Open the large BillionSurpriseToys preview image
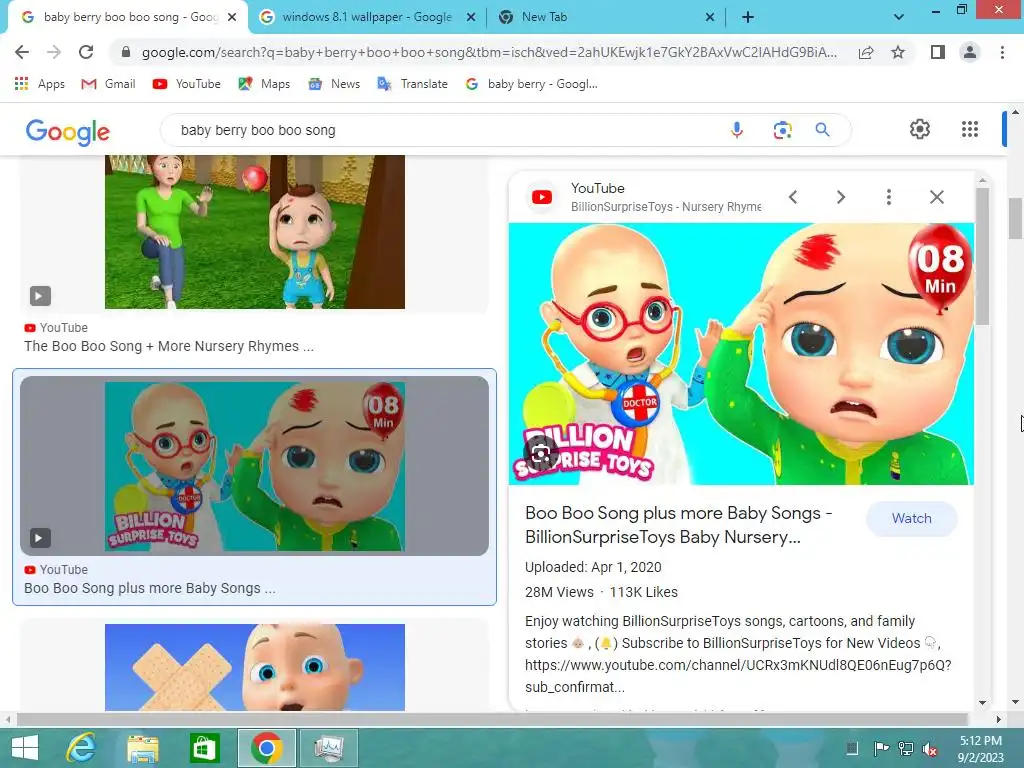 click(741, 354)
